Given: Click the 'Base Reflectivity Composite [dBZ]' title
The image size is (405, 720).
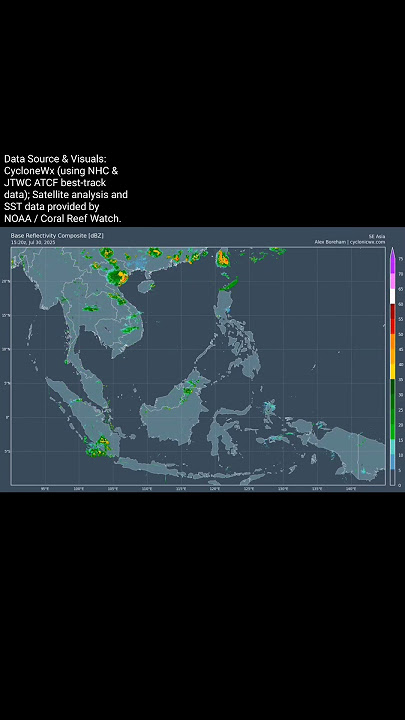Looking at the screenshot, I should (x=57, y=236).
